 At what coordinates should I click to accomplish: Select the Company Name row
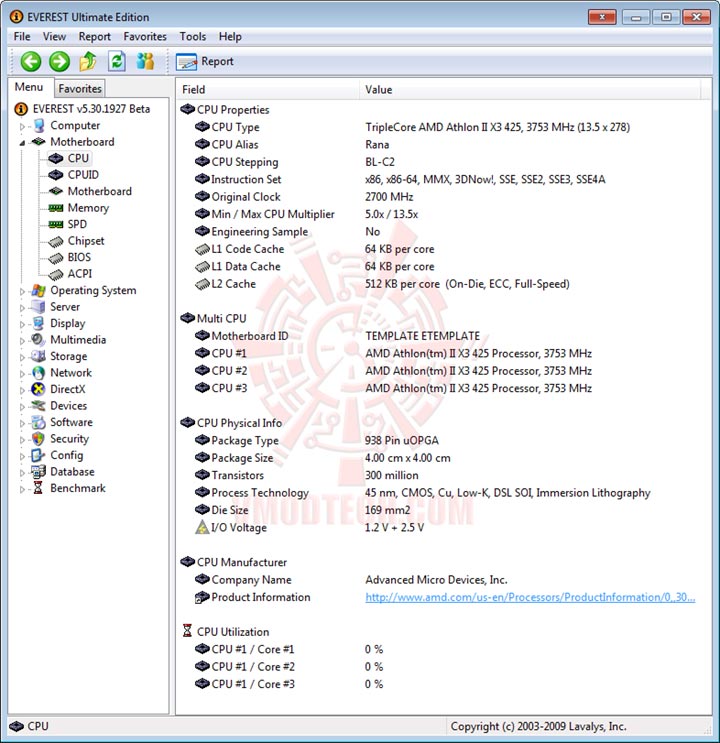[x=445, y=580]
